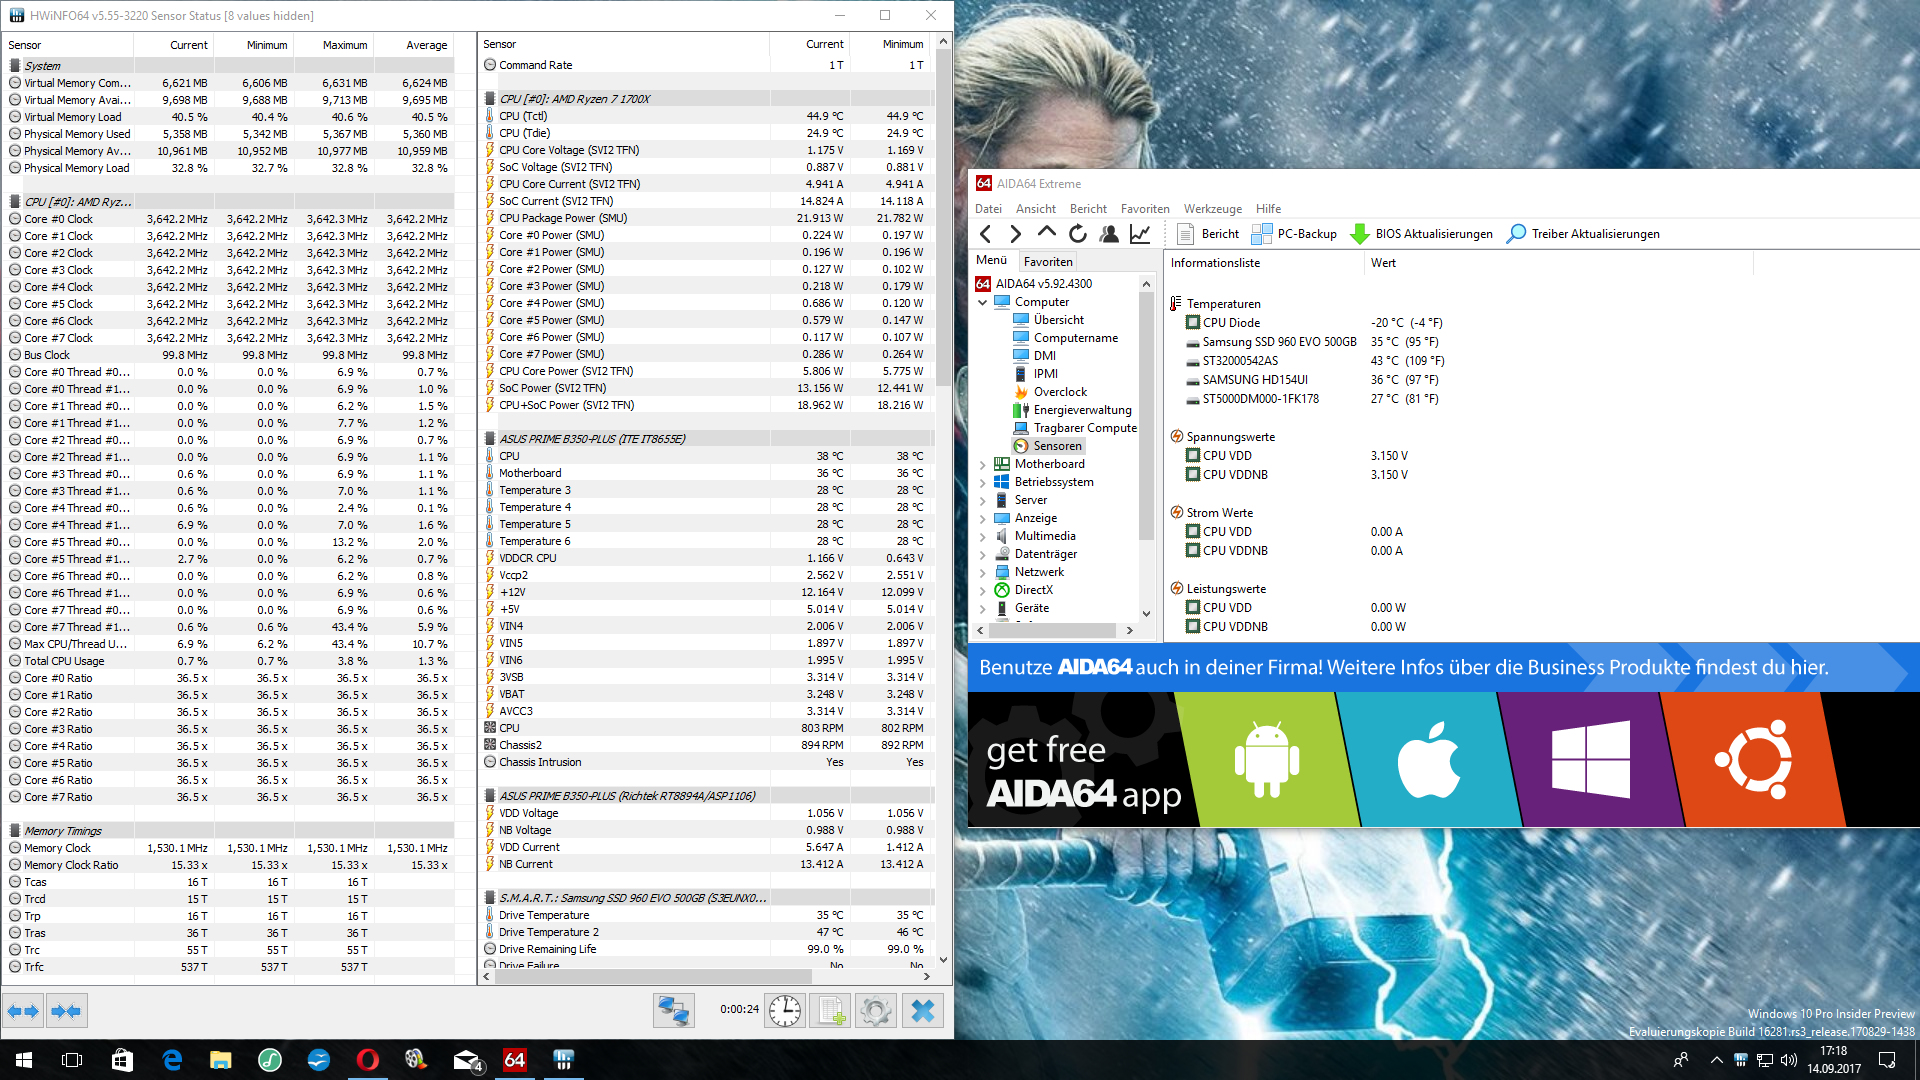Screen dimensions: 1920x1080
Task: Go back using the AIDA64 back arrow
Action: pyautogui.click(x=986, y=234)
